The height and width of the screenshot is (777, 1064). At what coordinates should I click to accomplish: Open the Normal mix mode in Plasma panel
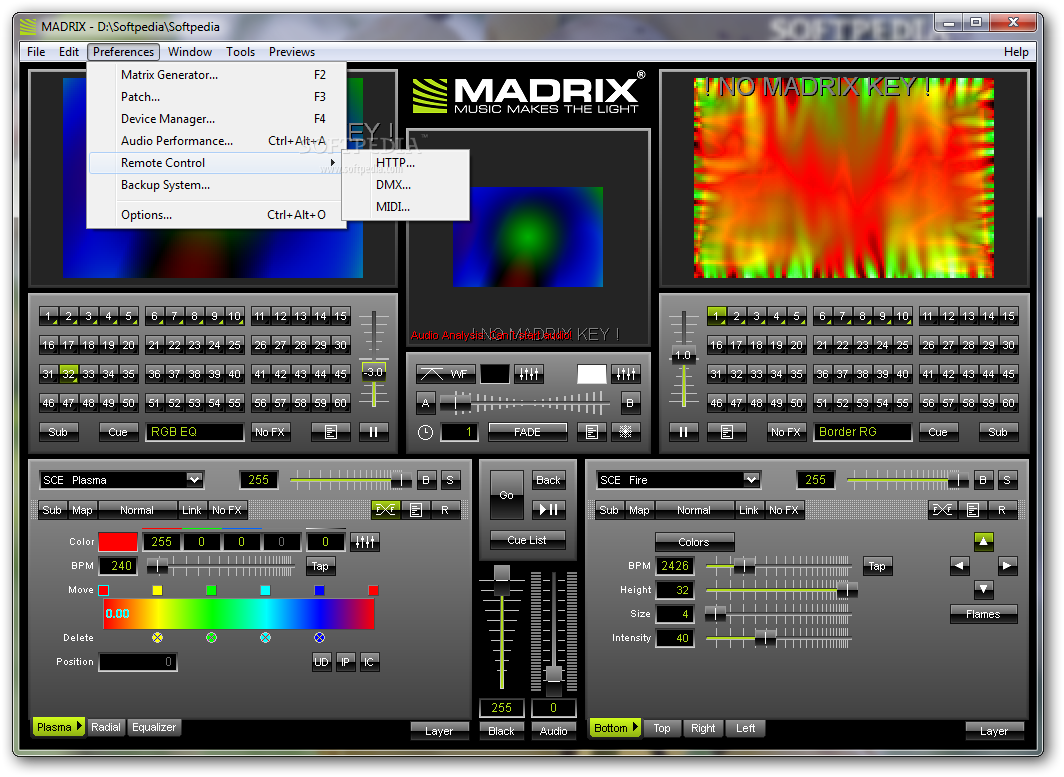coord(137,510)
